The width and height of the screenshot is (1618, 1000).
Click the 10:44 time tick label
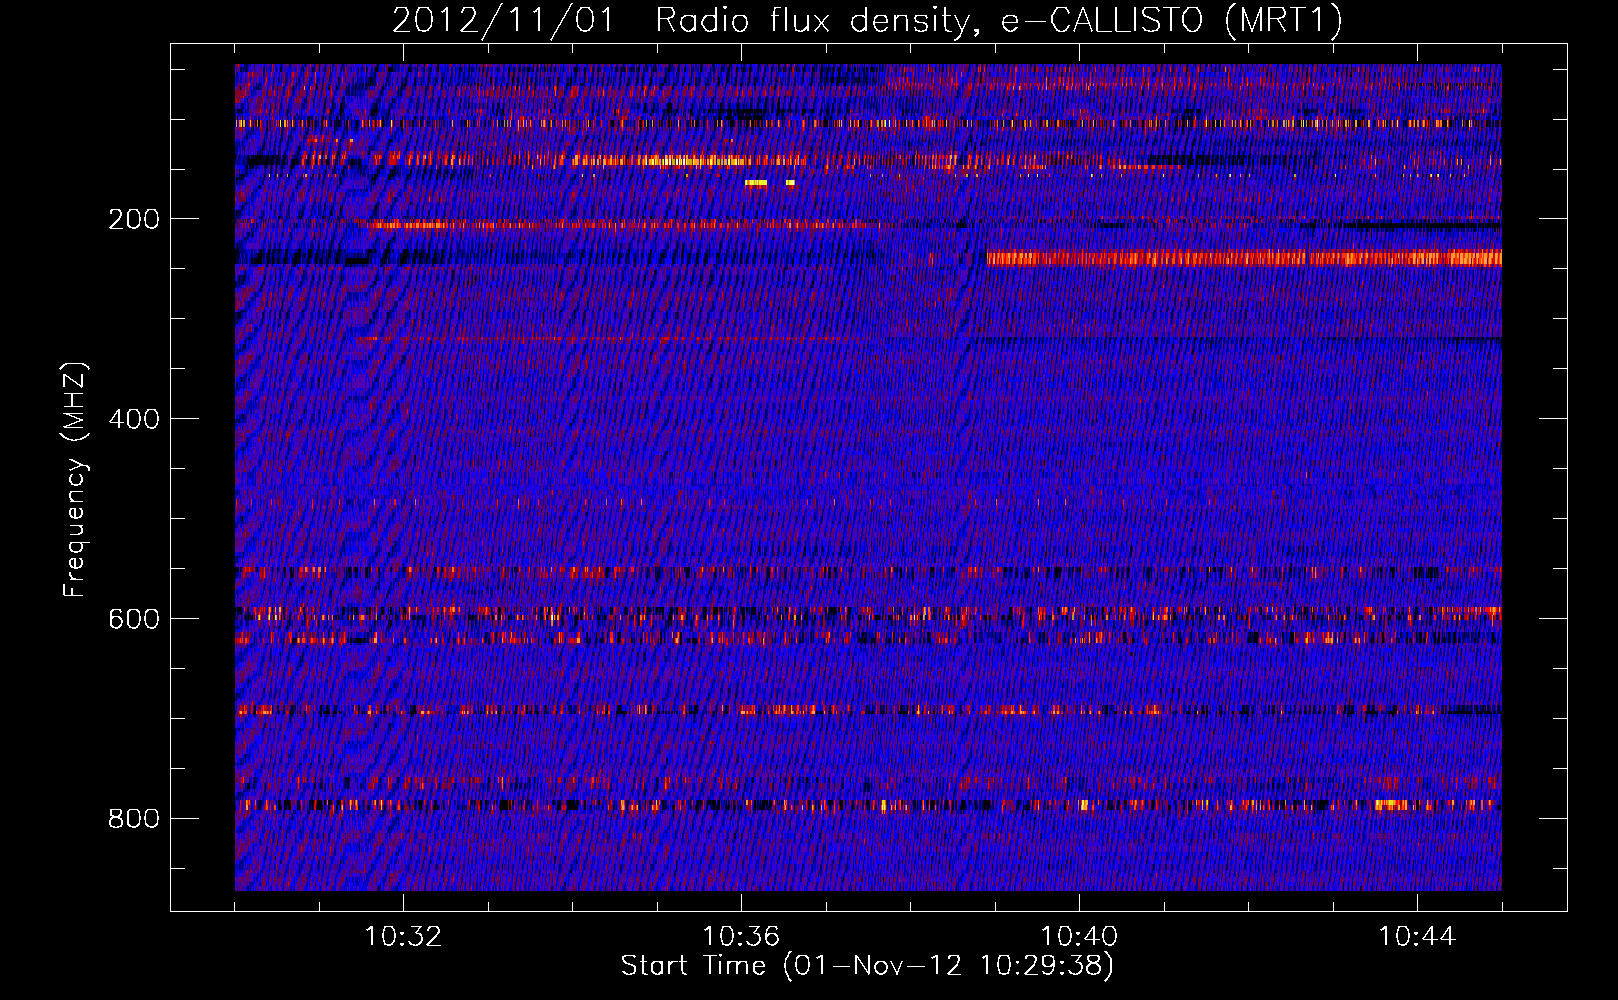pos(1417,937)
